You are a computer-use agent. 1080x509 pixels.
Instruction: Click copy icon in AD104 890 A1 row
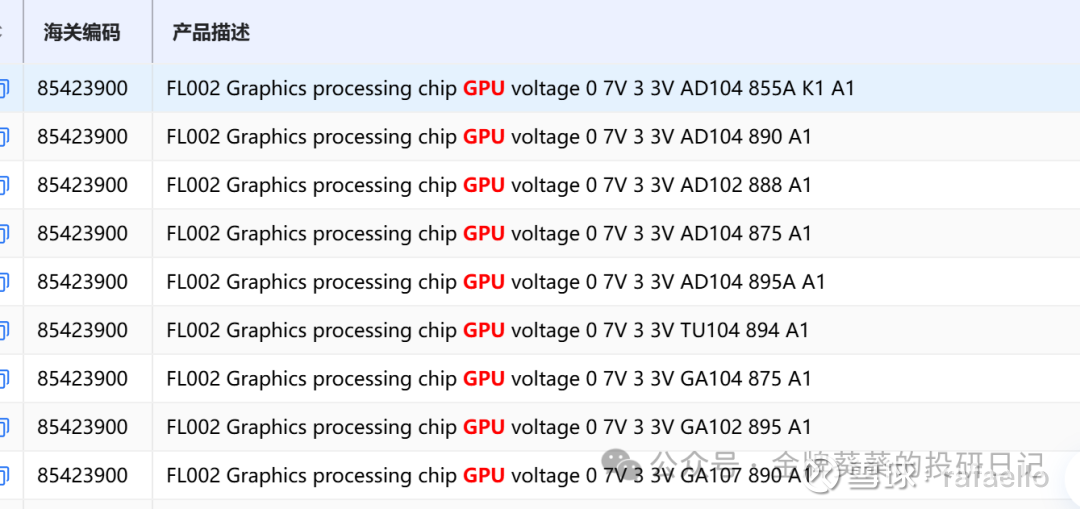3,136
